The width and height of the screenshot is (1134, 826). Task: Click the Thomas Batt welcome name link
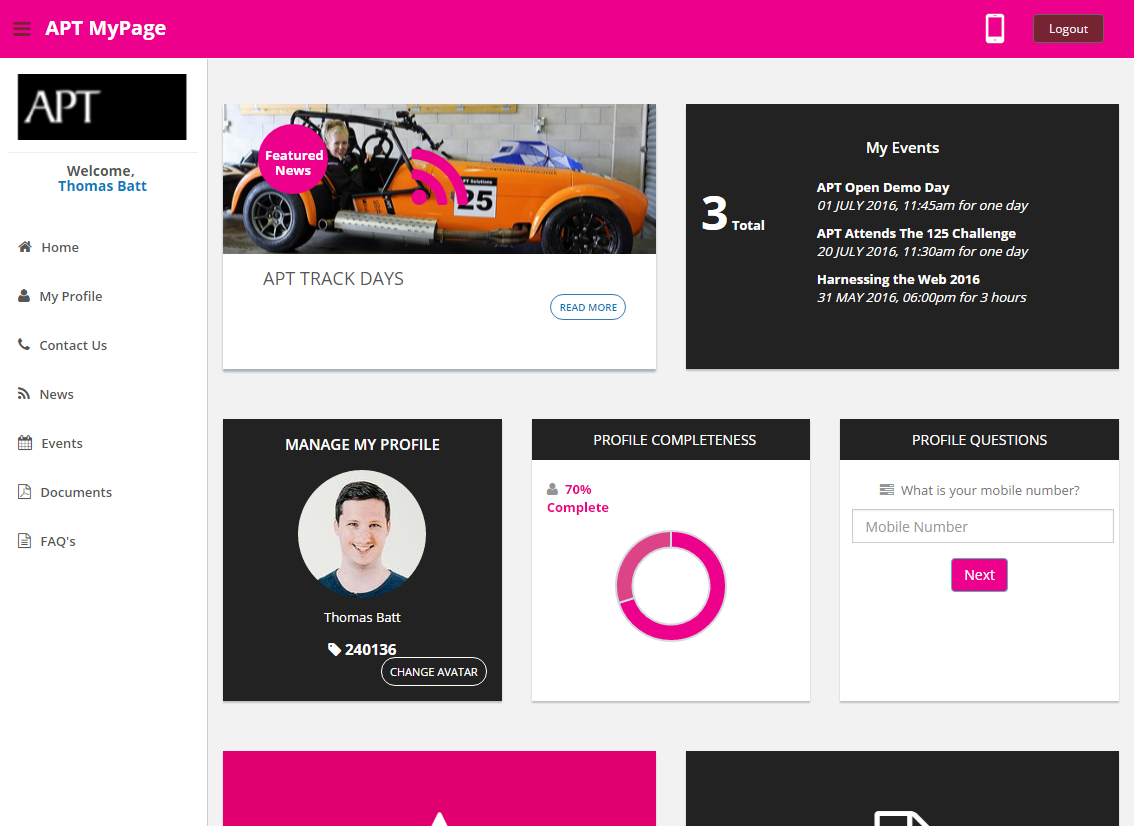click(x=102, y=186)
